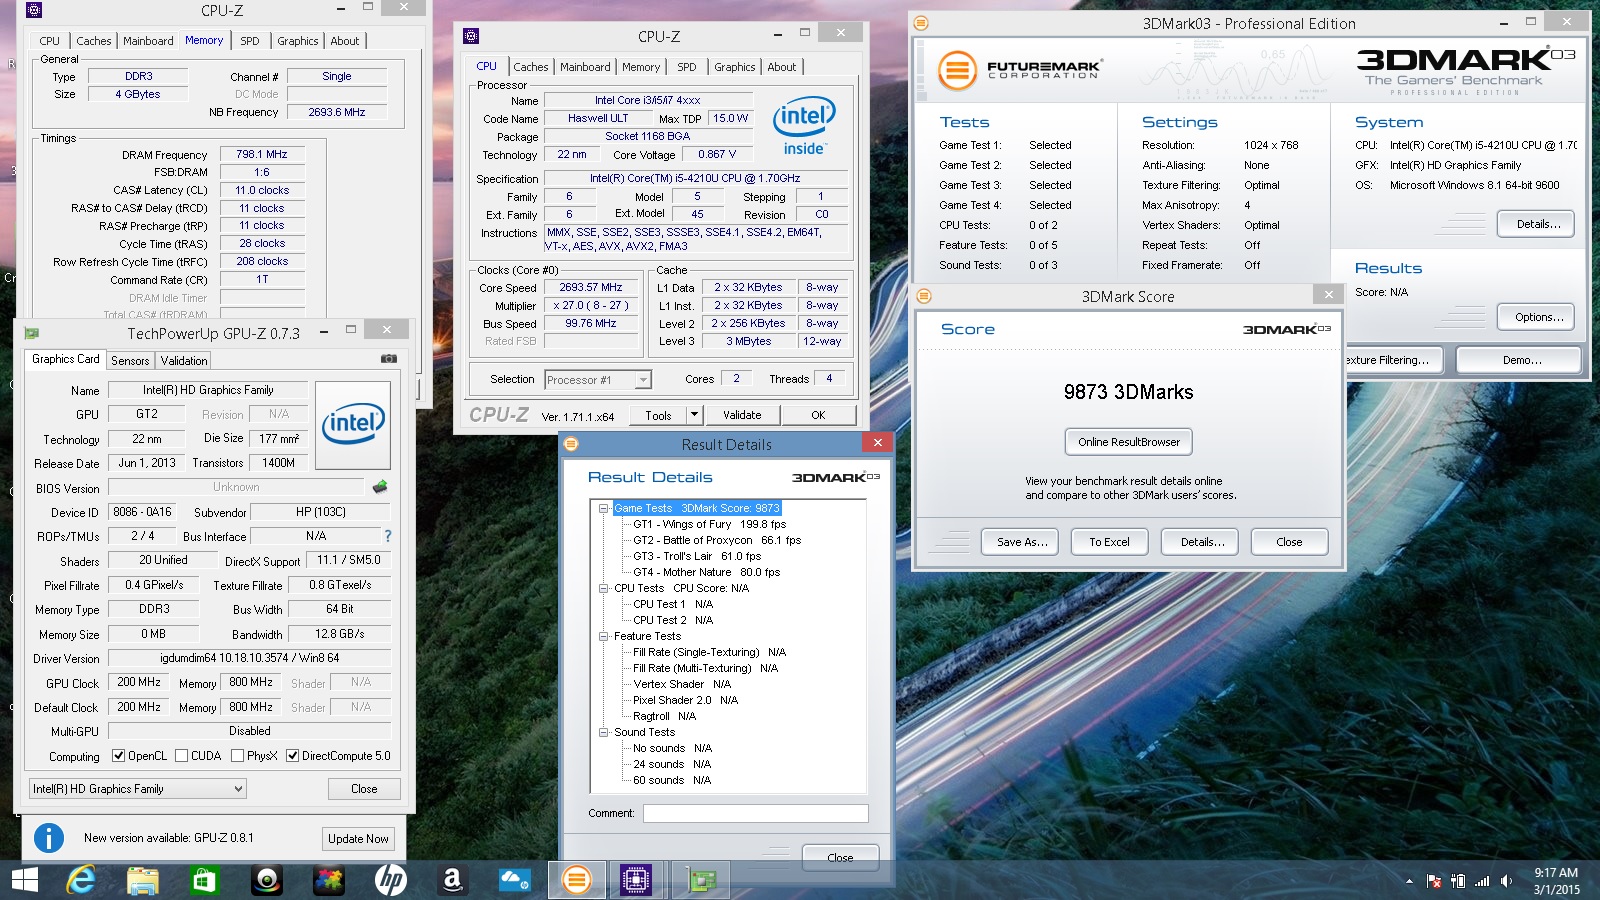
Task: Click Online ResultBrowser button
Action: pyautogui.click(x=1129, y=442)
